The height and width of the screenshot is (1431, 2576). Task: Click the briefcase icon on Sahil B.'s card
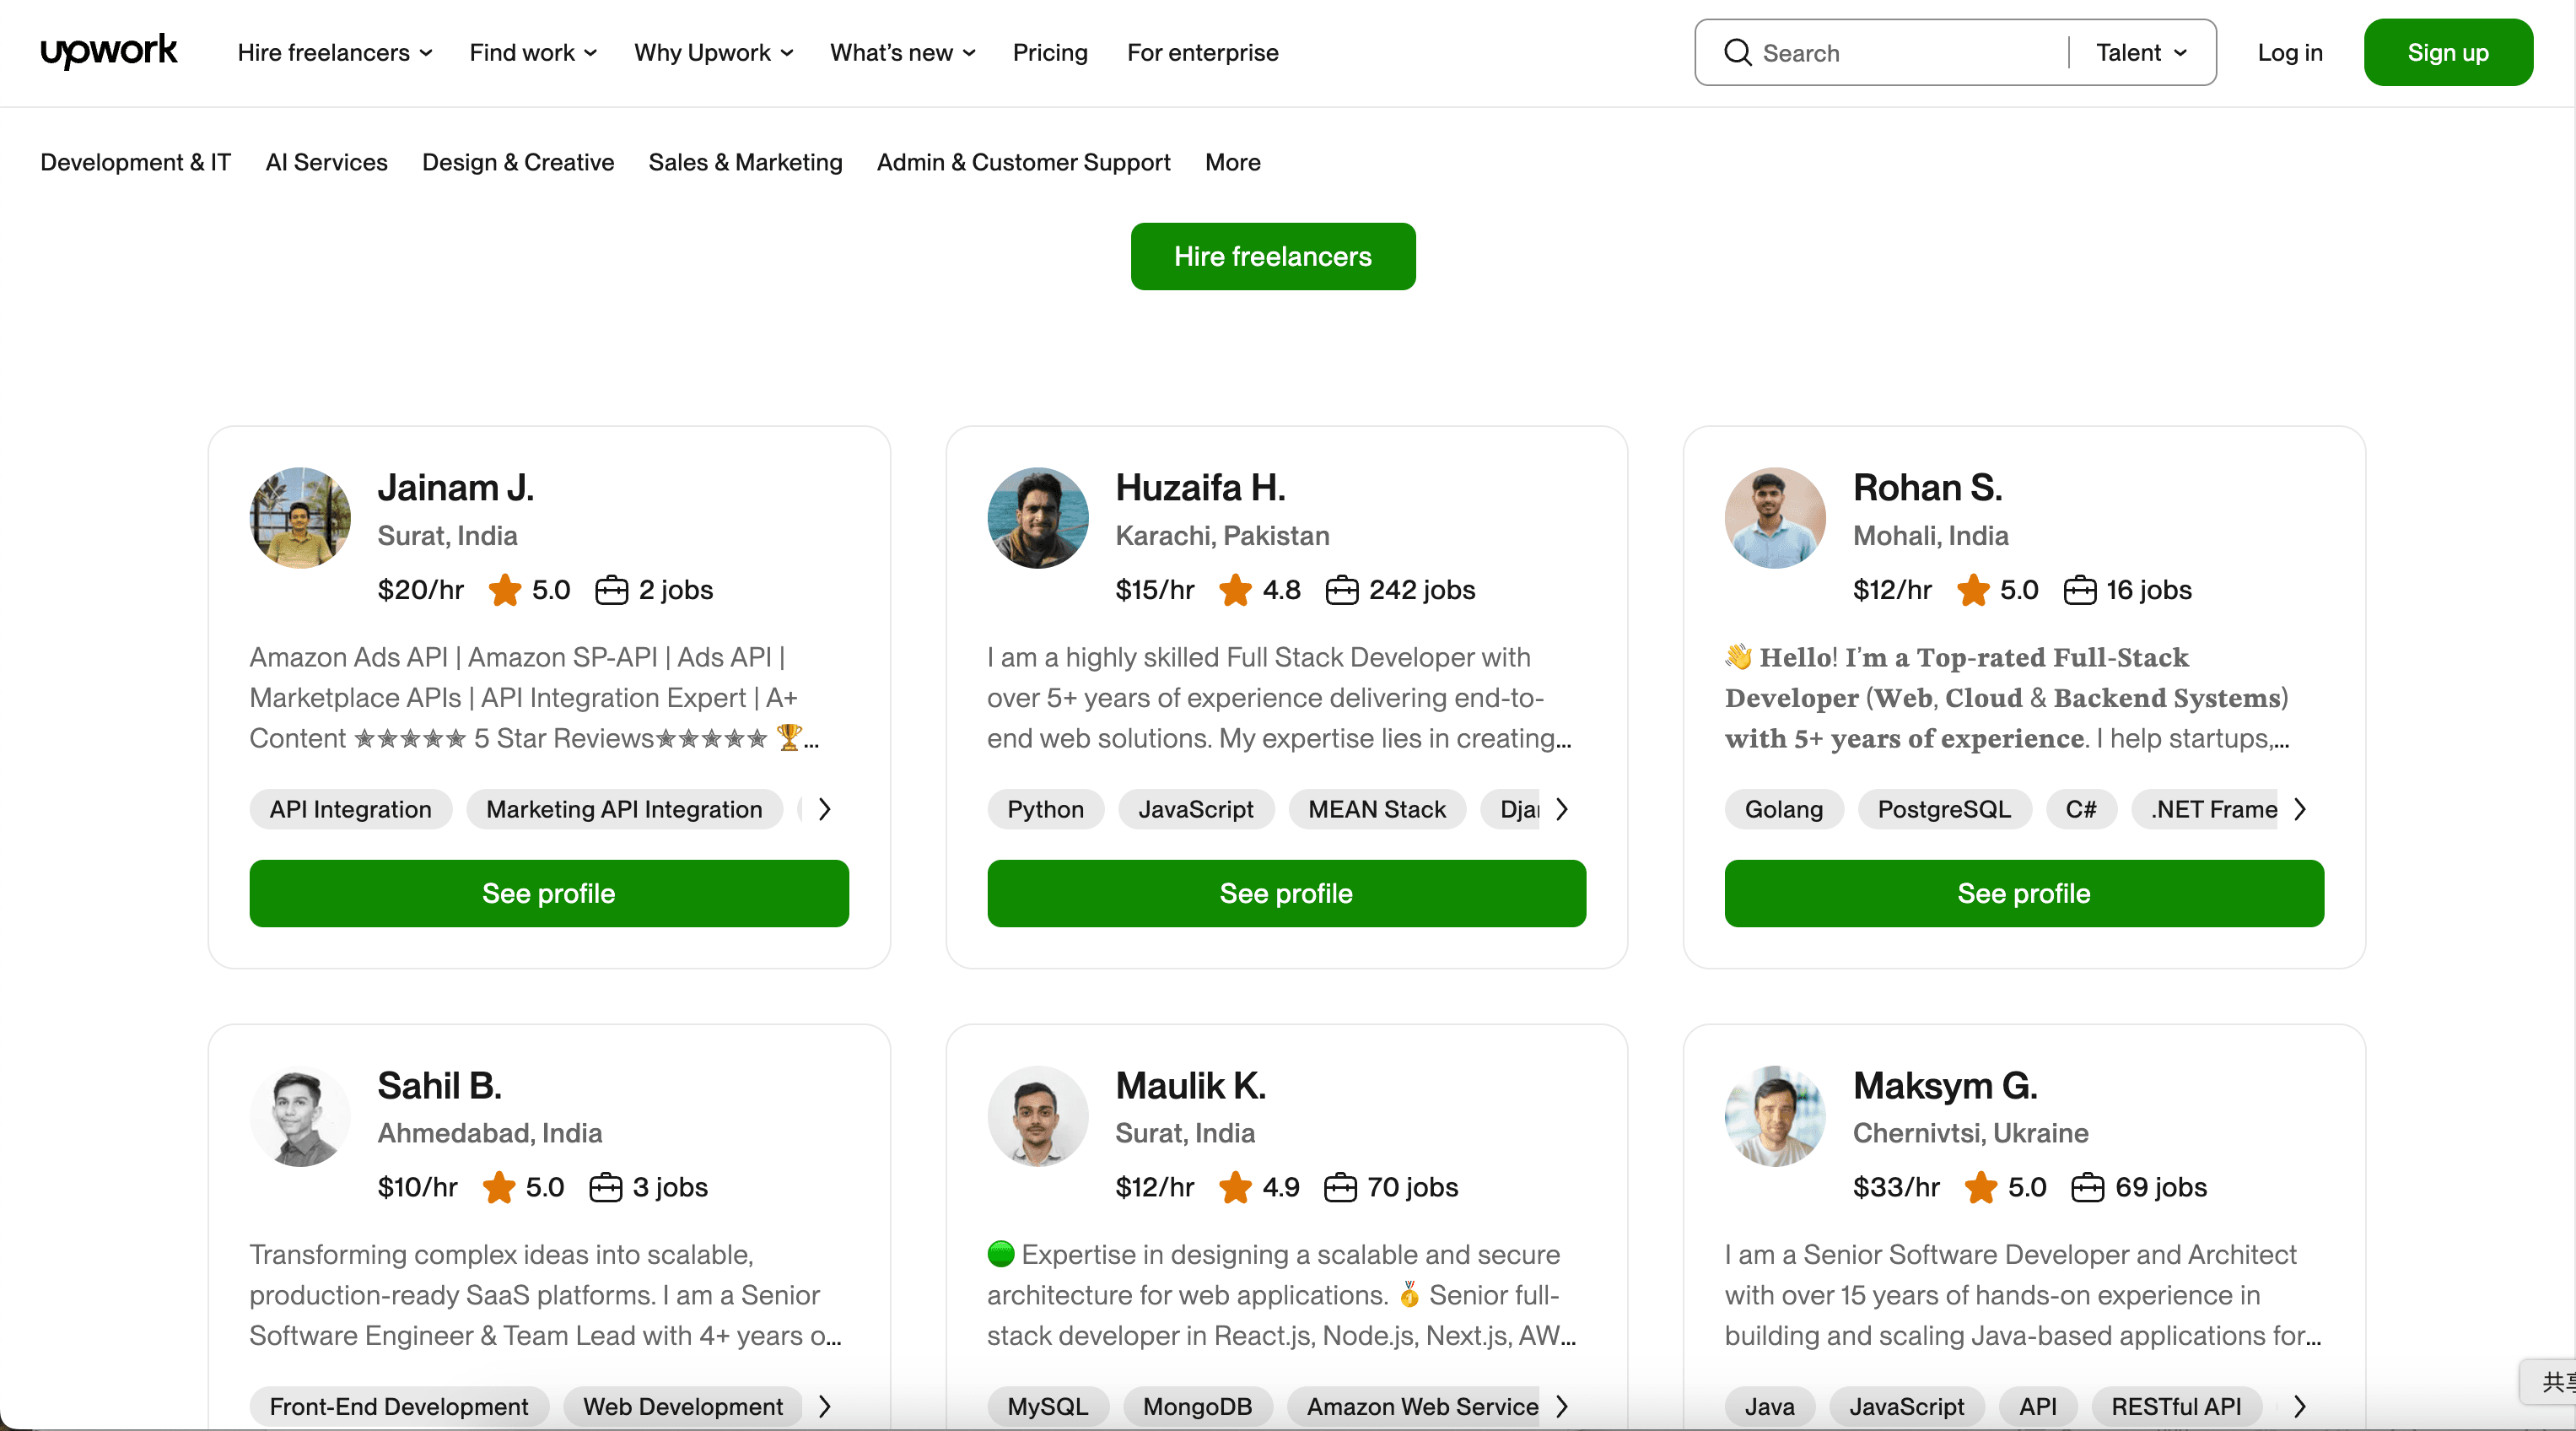tap(606, 1188)
